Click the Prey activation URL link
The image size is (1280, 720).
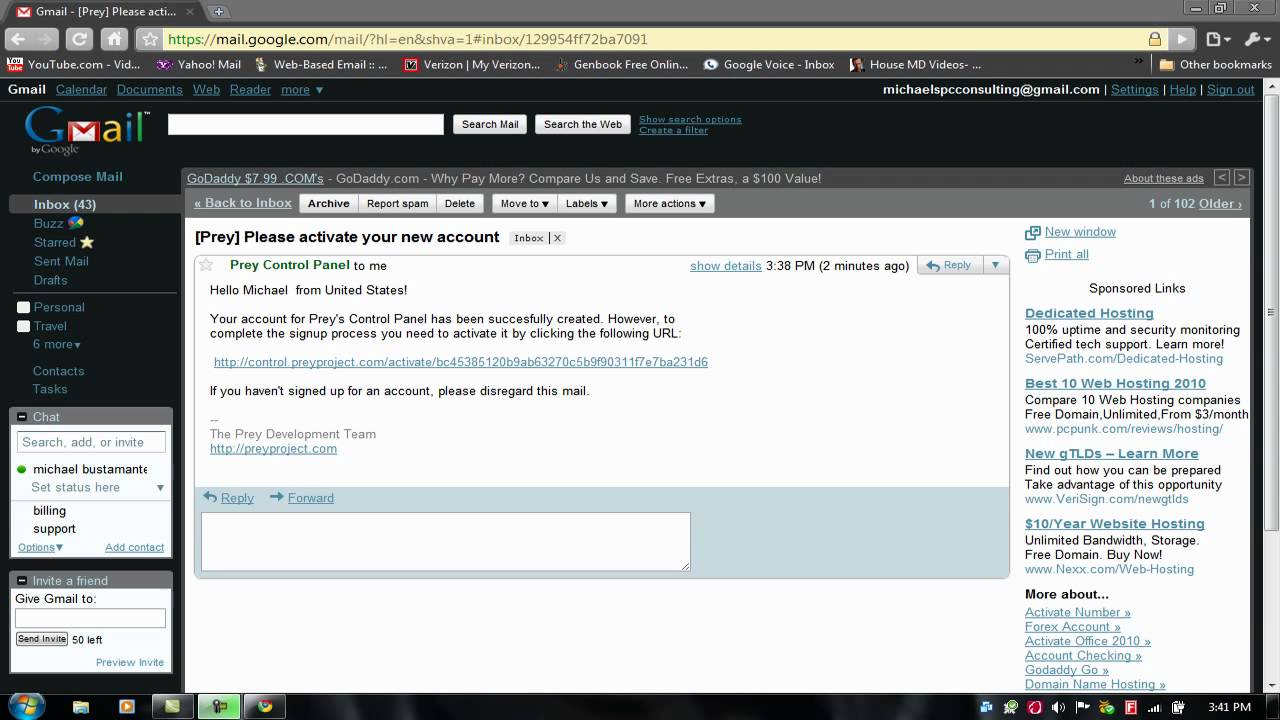461,362
